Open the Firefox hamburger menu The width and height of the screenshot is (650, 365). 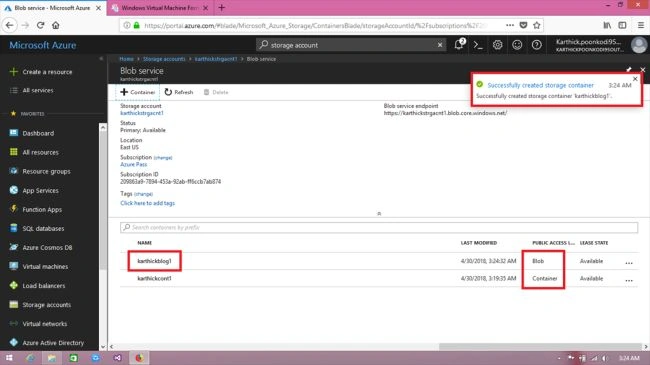pyautogui.click(x=640, y=25)
